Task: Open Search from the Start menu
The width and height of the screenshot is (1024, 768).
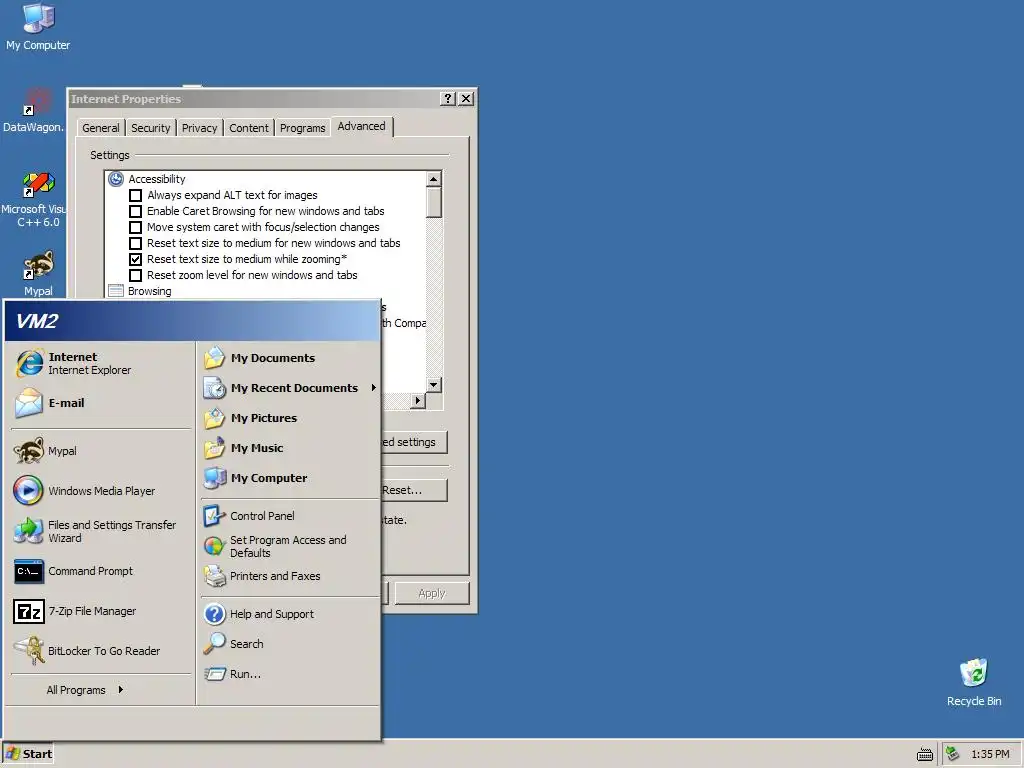Action: pos(290,644)
